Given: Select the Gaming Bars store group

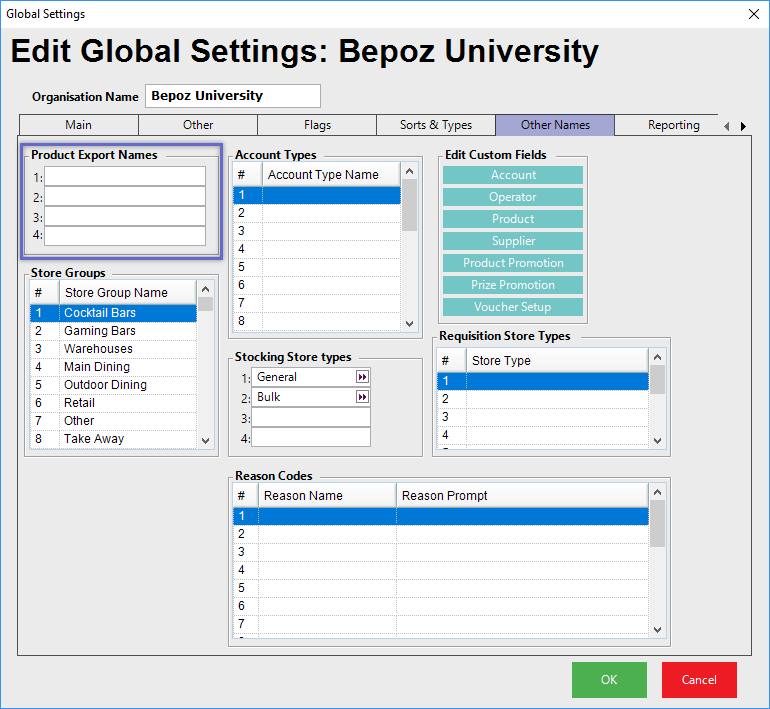Looking at the screenshot, I should [100, 331].
